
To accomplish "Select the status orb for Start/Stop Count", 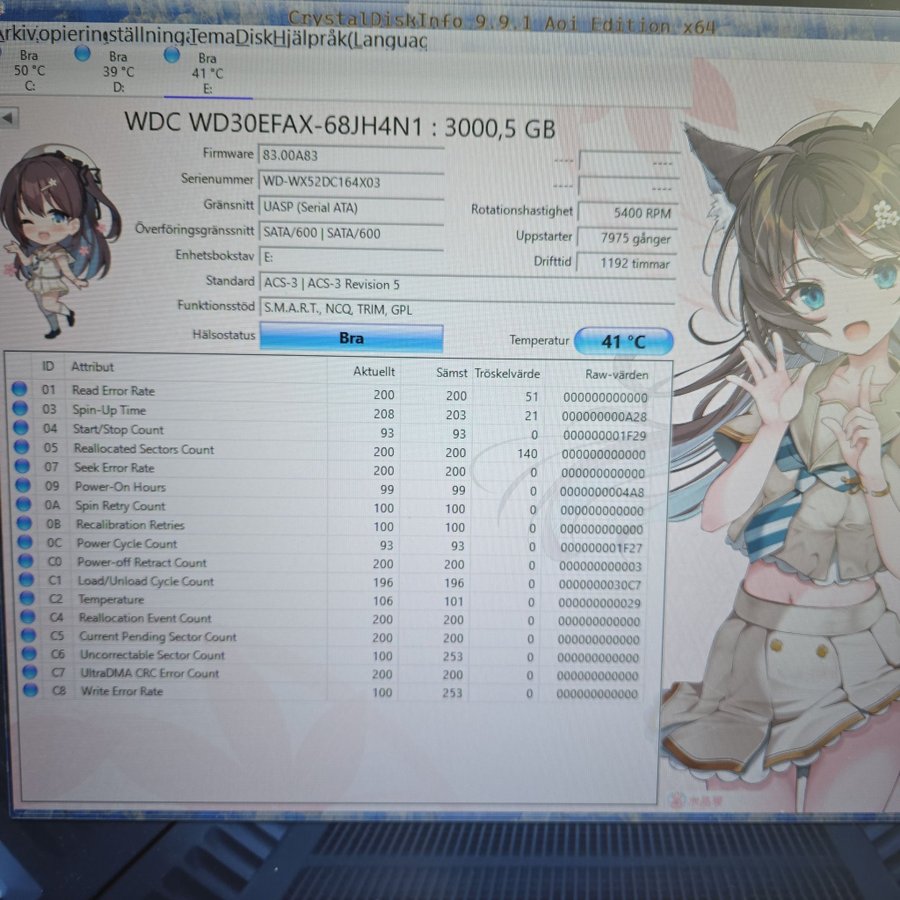I will pos(21,427).
